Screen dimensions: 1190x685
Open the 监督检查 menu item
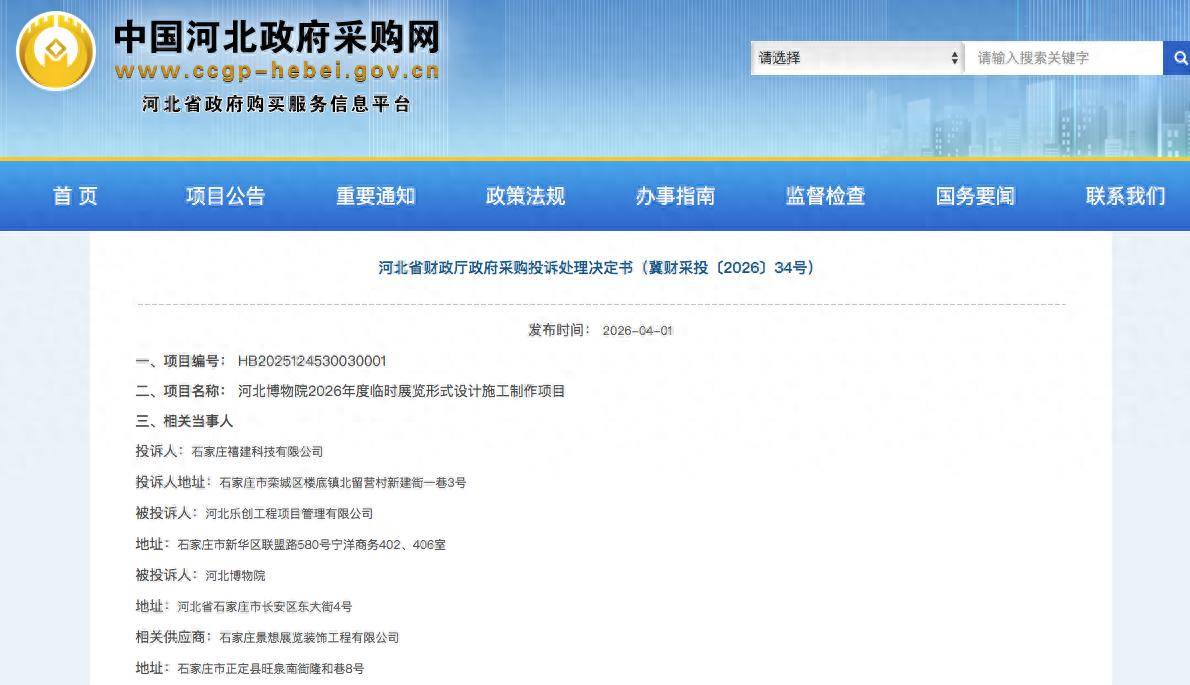click(825, 196)
